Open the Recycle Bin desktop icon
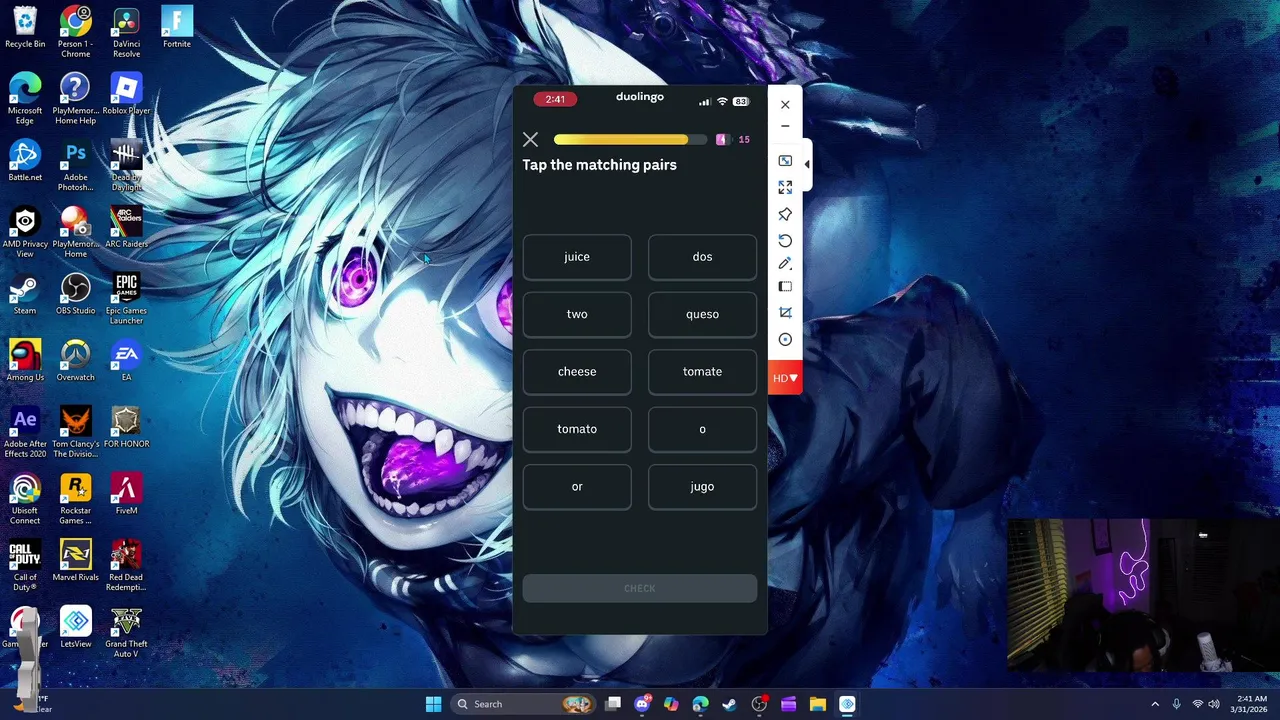This screenshot has width=1280, height=720. point(25,28)
